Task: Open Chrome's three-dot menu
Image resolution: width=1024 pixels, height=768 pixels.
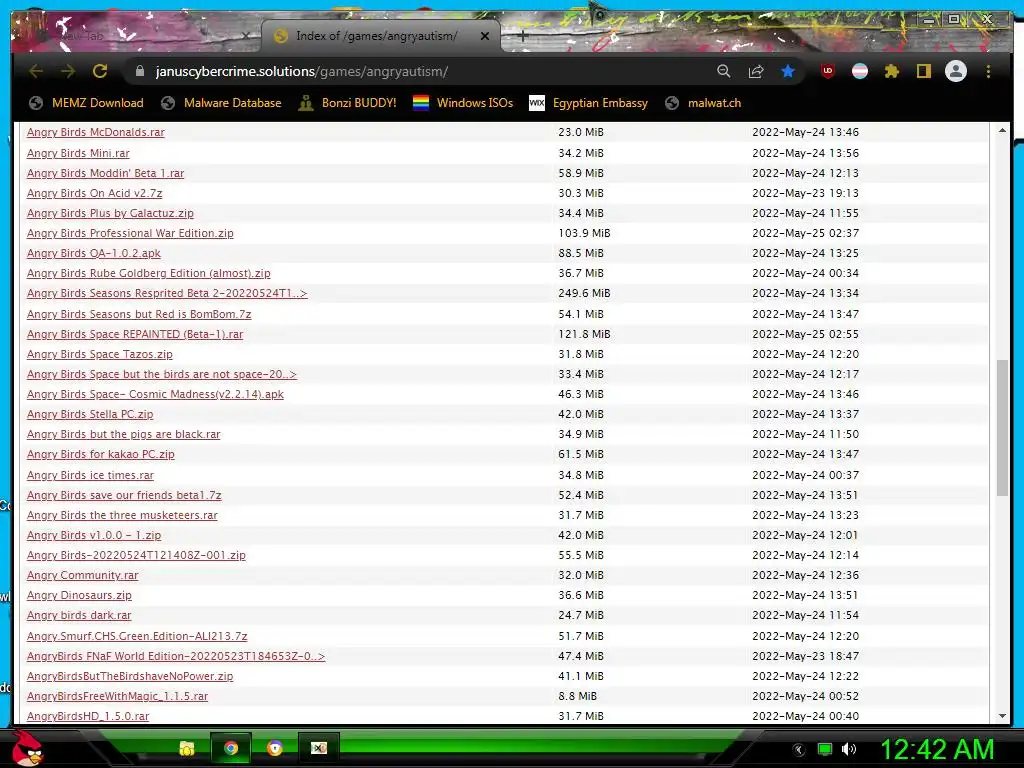Action: coord(988,71)
